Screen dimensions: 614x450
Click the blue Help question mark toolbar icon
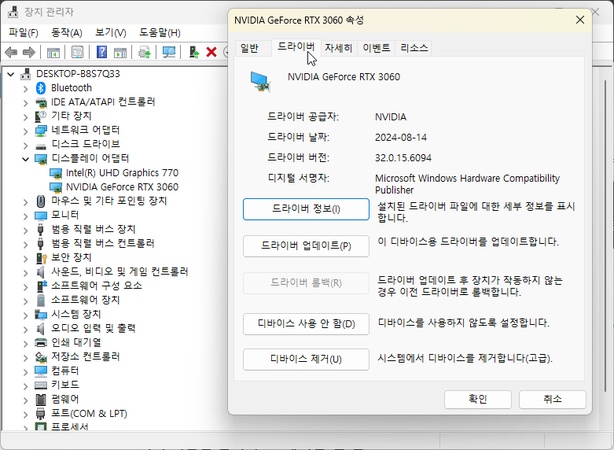(101, 52)
